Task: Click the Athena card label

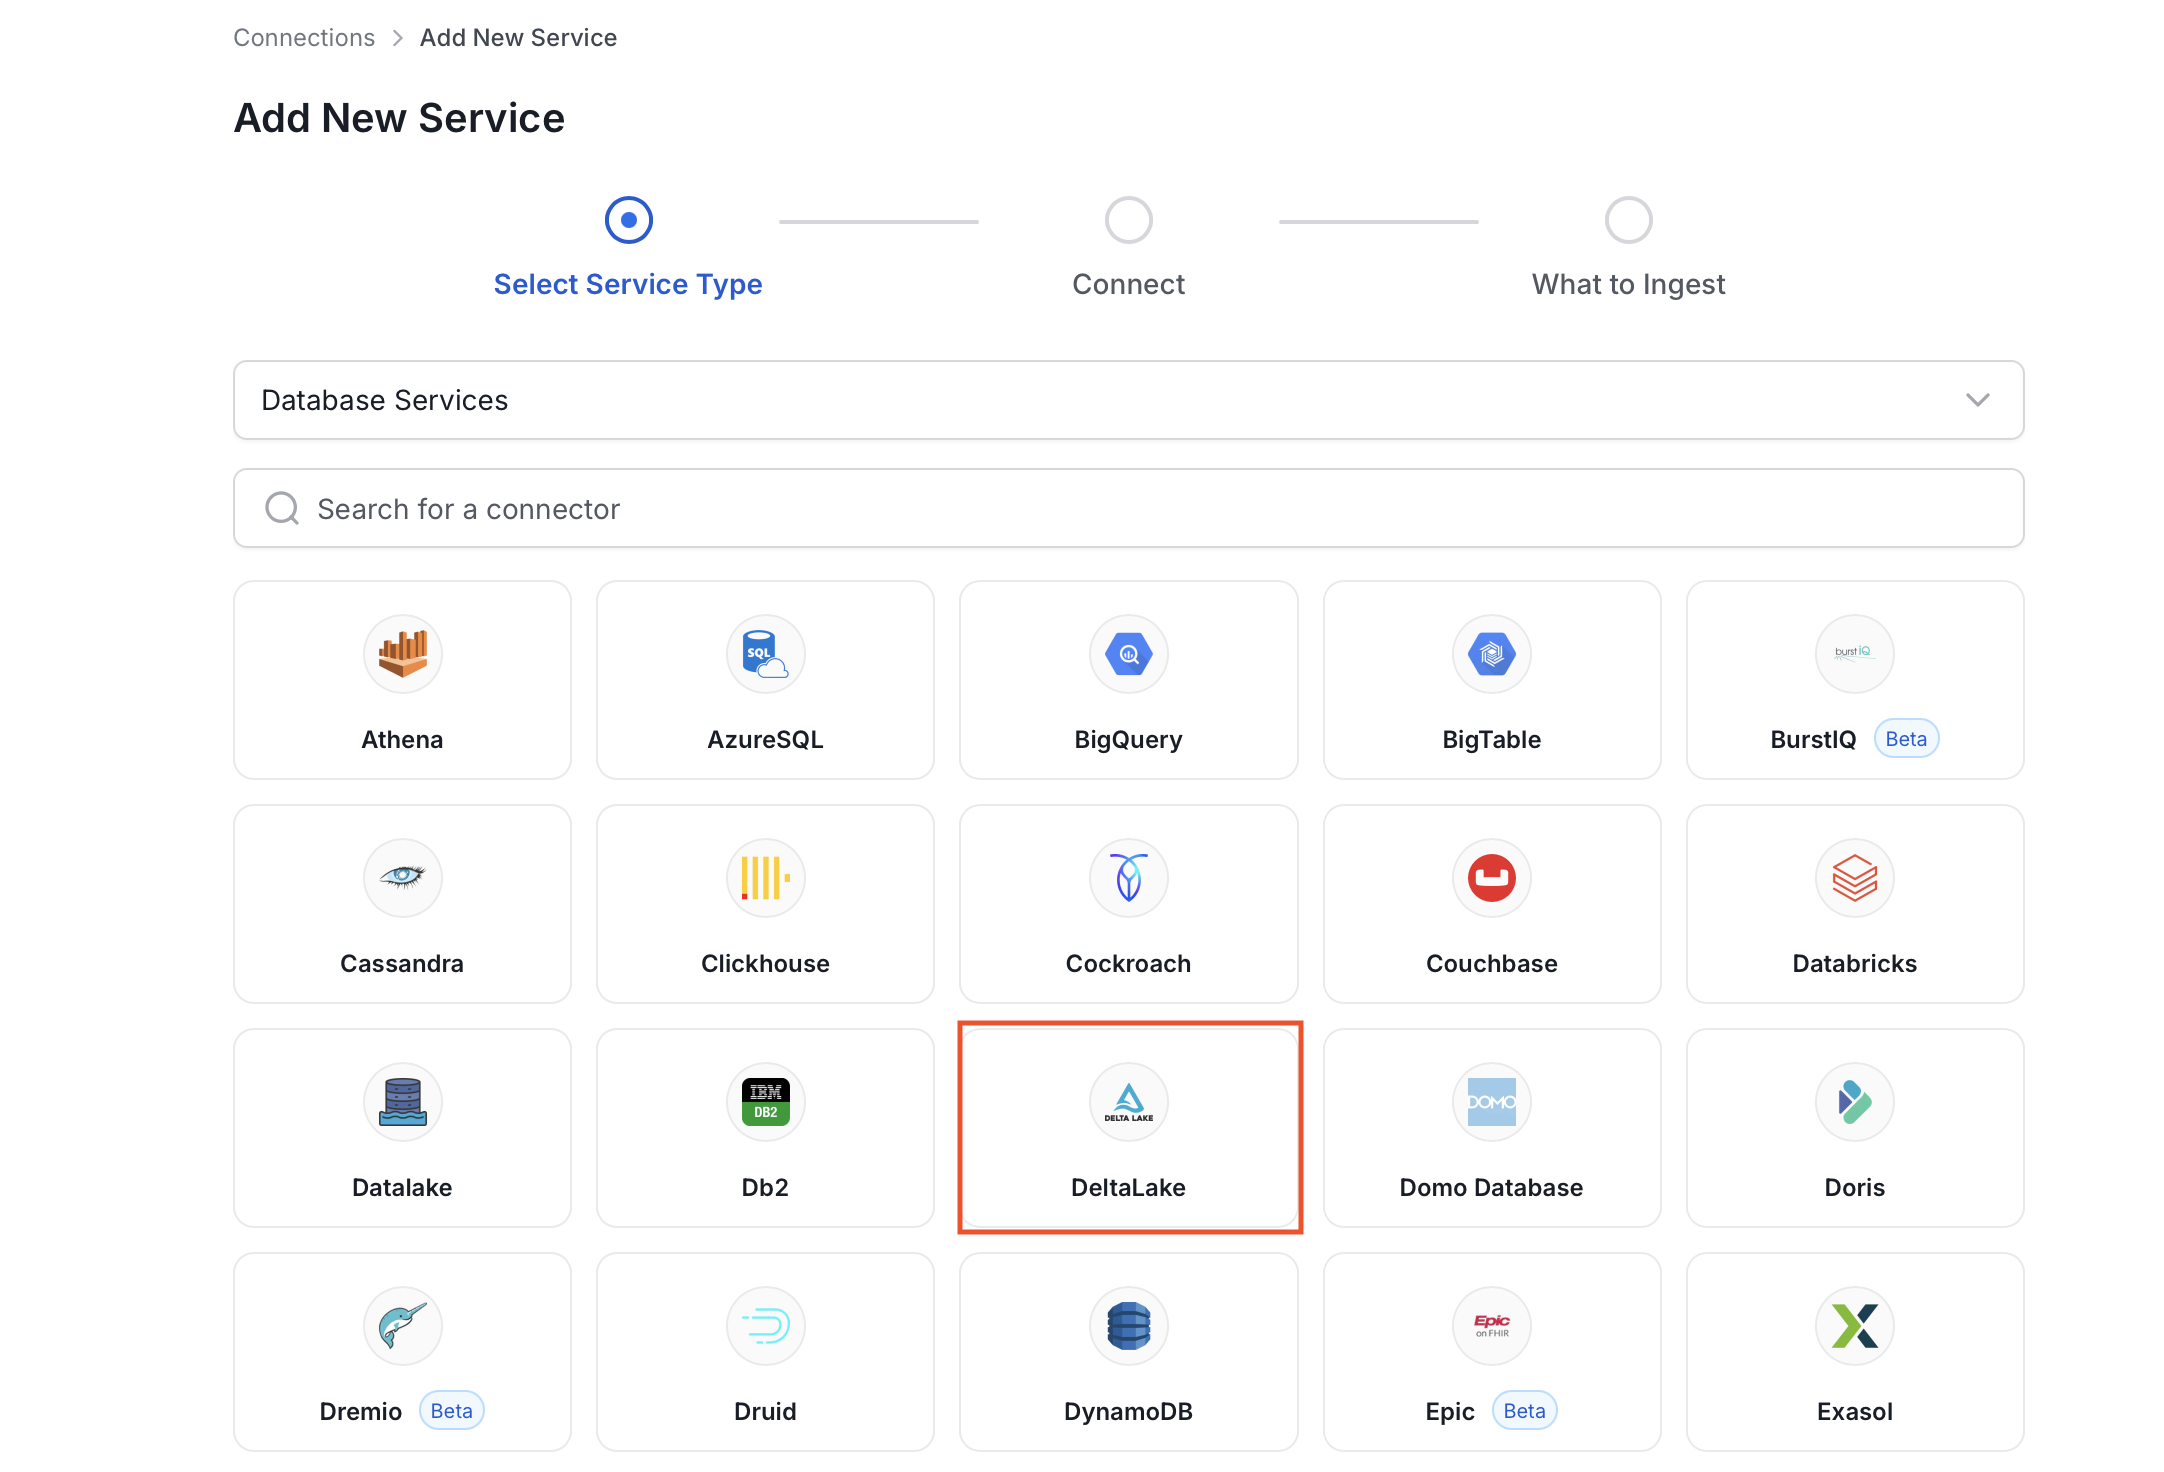Action: tap(402, 740)
